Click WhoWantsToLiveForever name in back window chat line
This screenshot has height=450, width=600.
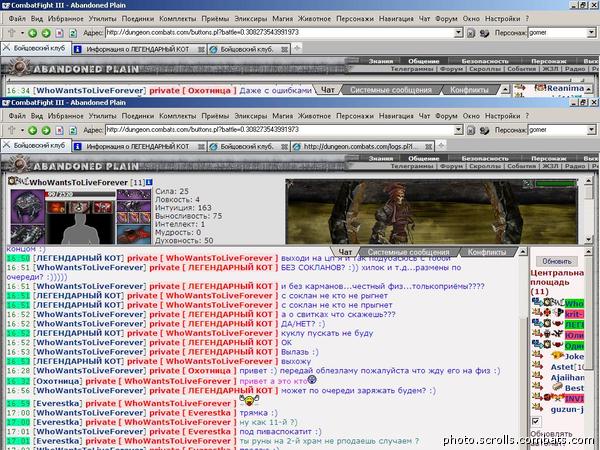(89, 91)
